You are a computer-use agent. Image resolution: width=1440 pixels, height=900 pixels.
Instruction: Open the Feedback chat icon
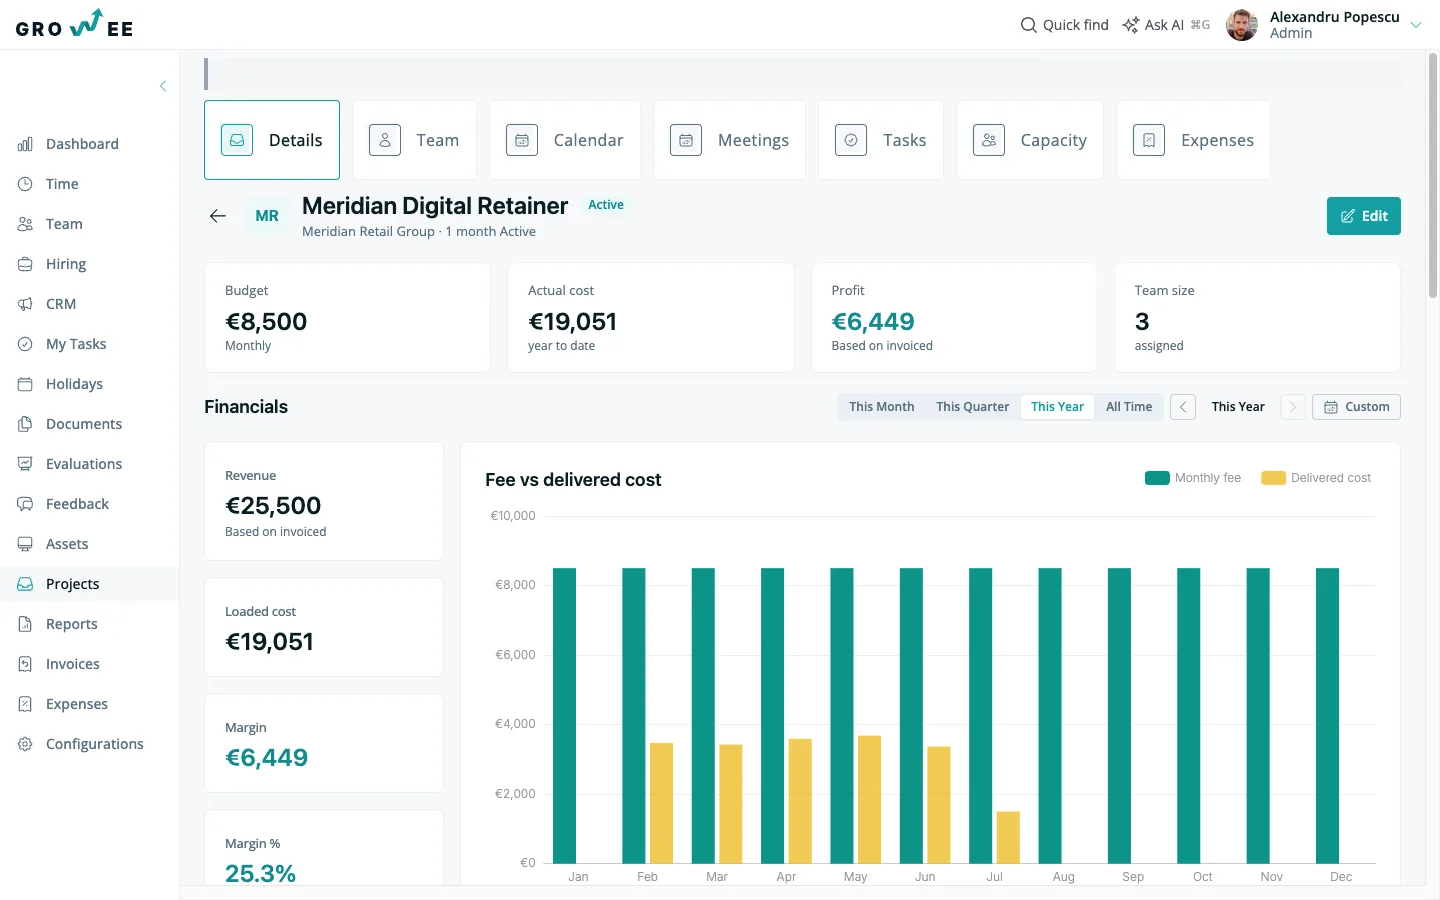pyautogui.click(x=25, y=504)
